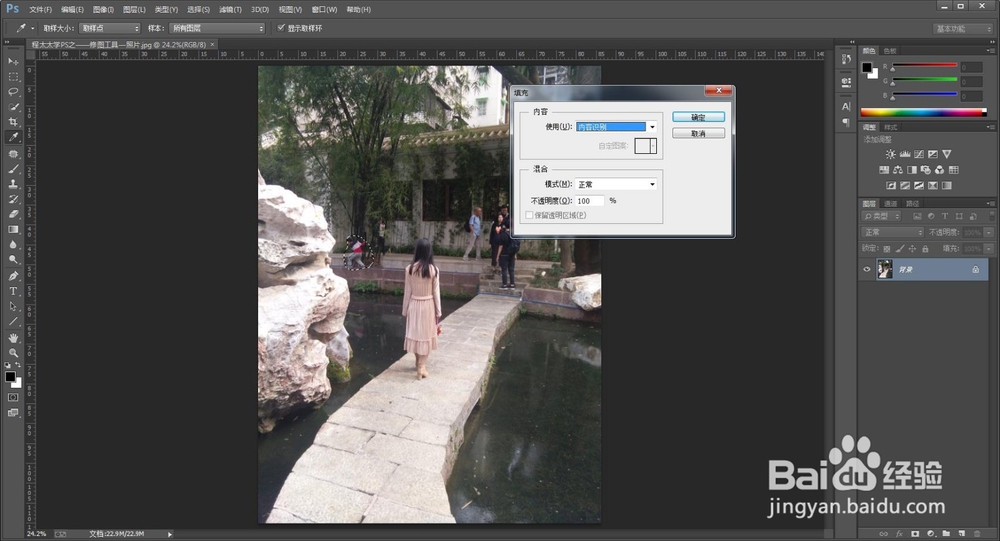1000x541 pixels.
Task: Select the Eraser tool
Action: [13, 214]
